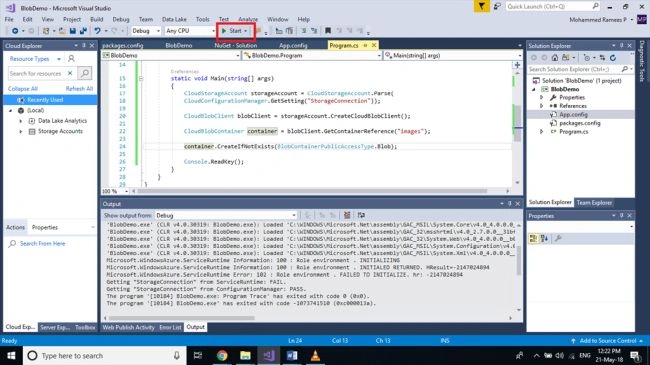Expand the References node in Solution Explorer
The image size is (650, 365).
click(x=541, y=106)
